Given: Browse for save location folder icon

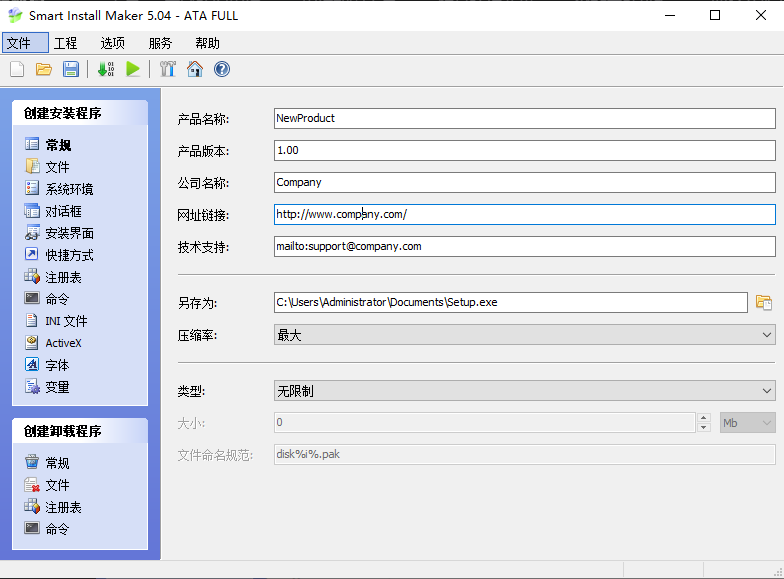Looking at the screenshot, I should (764, 303).
